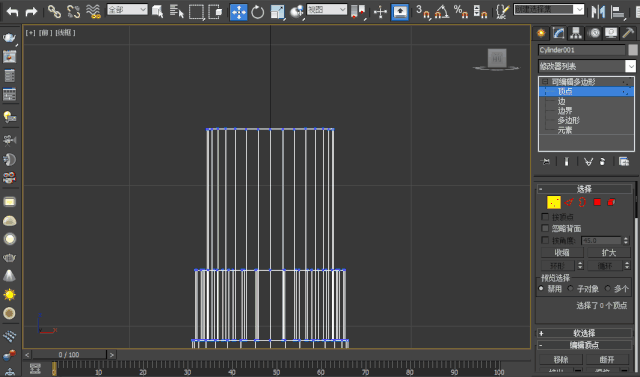Click the Undo arrow in the toolbar

pyautogui.click(x=13, y=11)
